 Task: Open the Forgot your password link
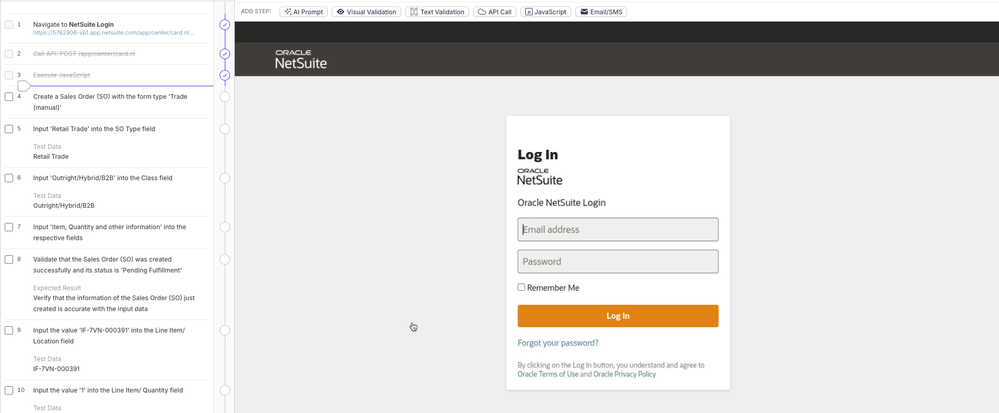pyautogui.click(x=558, y=343)
